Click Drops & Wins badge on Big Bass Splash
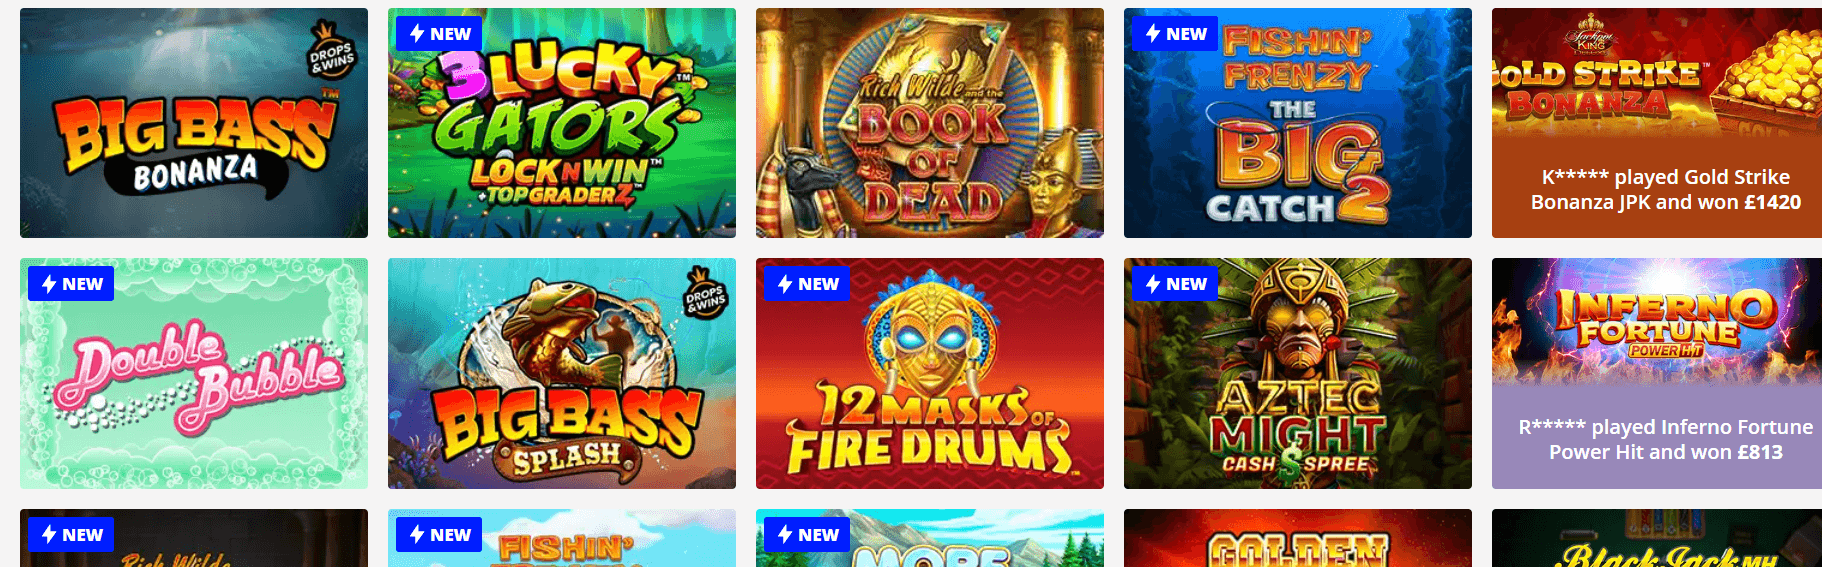Image resolution: width=1822 pixels, height=567 pixels. pos(705,294)
